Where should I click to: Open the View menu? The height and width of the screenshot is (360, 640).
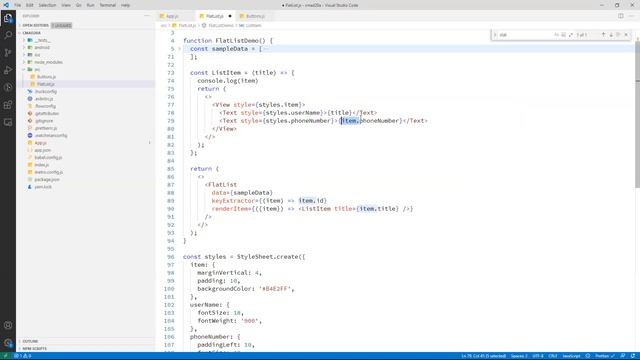click(66, 5)
